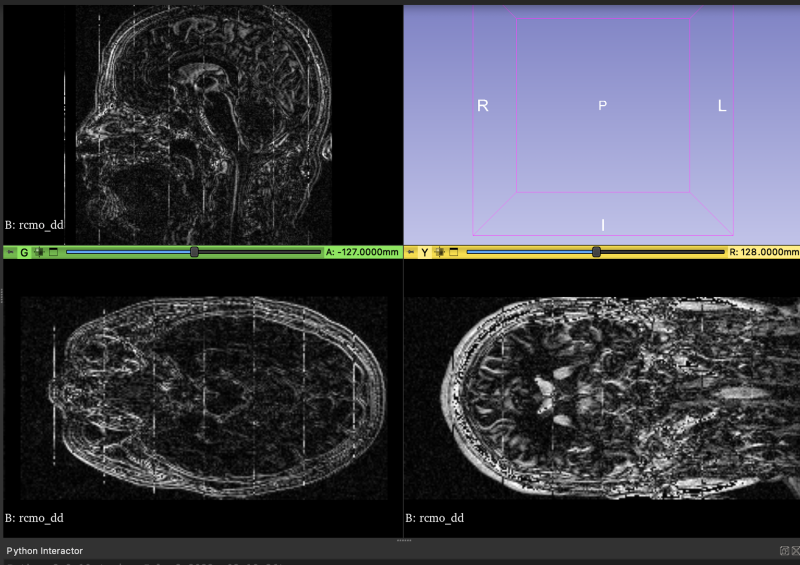Select the A: -127.0000mm offset field

pyautogui.click(x=362, y=252)
